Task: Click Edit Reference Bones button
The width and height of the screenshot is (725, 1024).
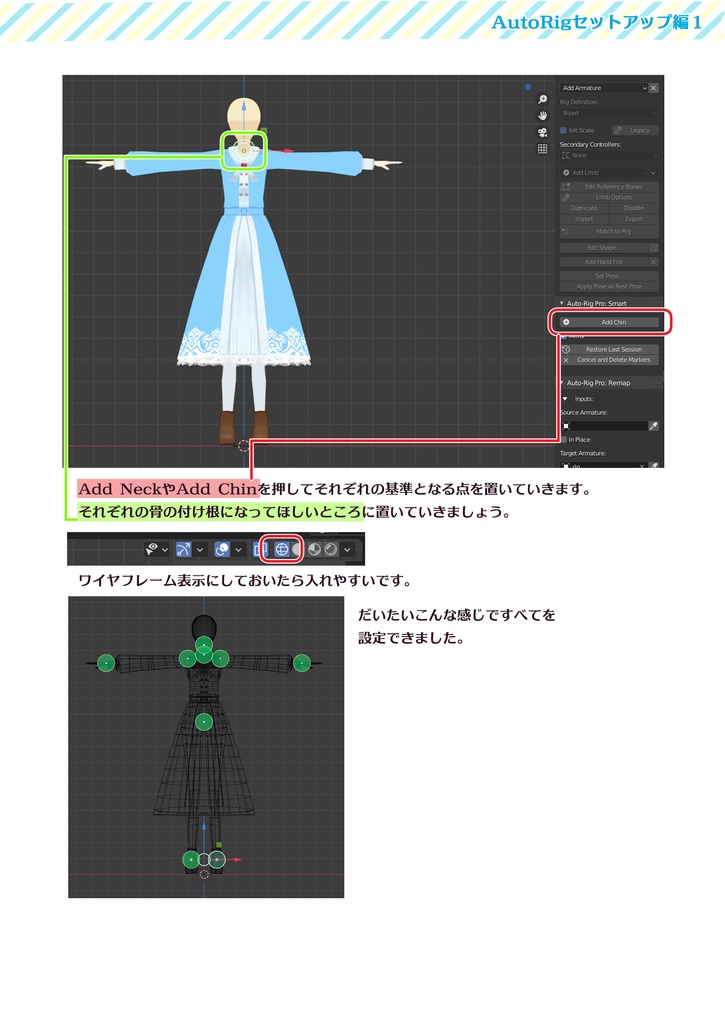Action: click(x=609, y=187)
